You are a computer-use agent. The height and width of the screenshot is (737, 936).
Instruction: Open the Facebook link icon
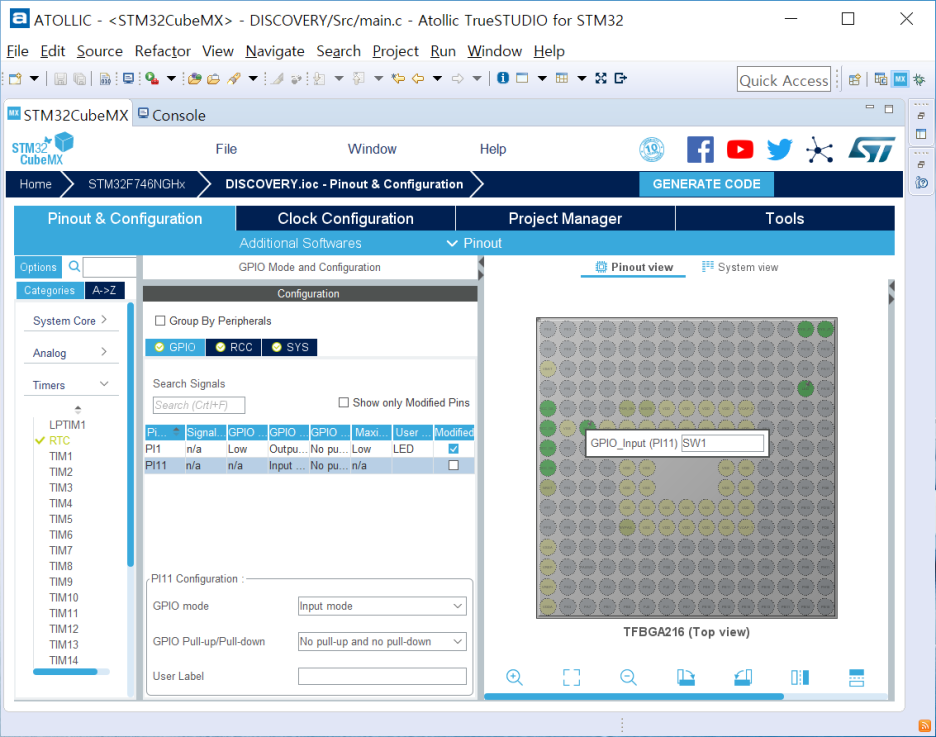coord(700,149)
